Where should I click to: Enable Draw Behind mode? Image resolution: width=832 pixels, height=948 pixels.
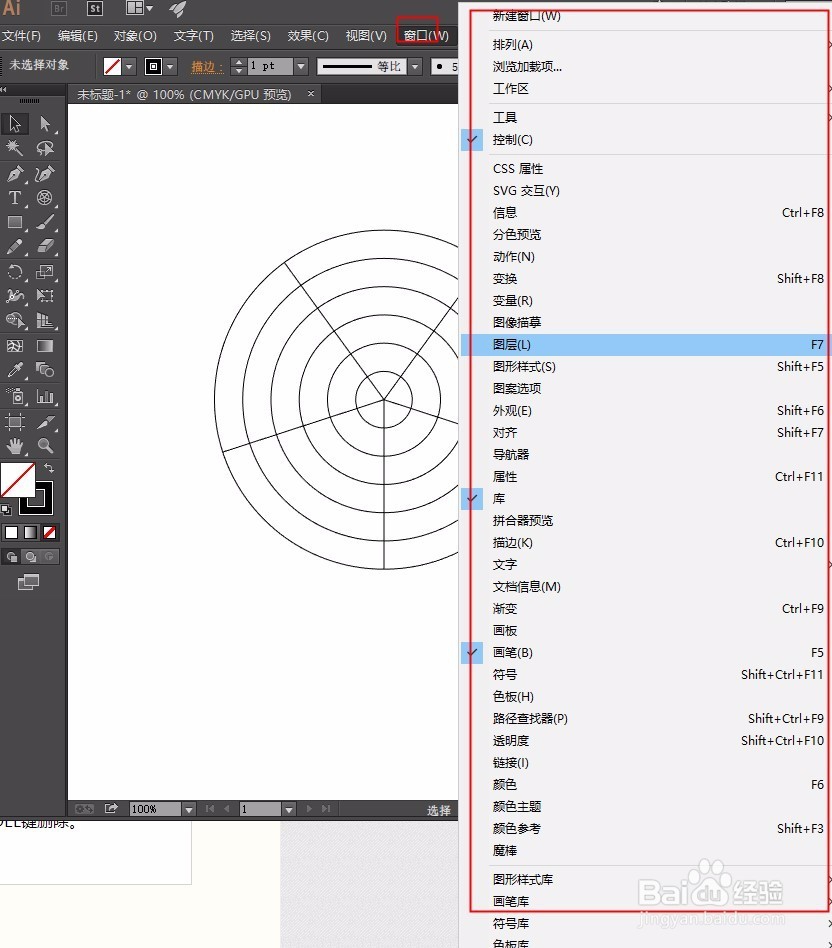coord(31,556)
